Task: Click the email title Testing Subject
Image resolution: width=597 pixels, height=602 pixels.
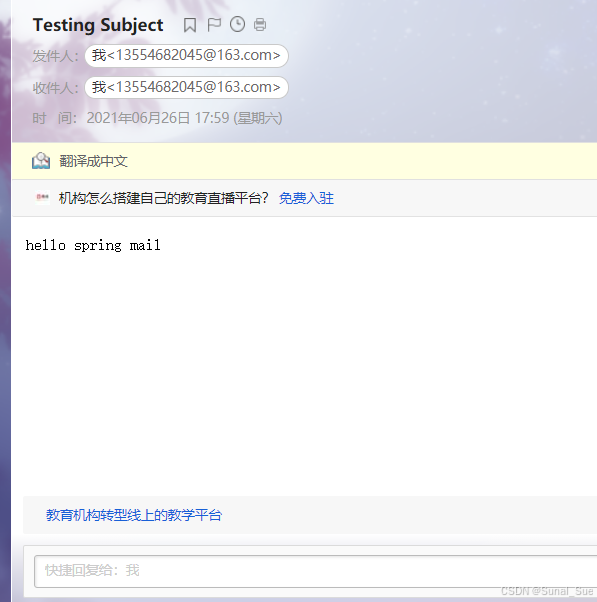Action: [x=98, y=25]
